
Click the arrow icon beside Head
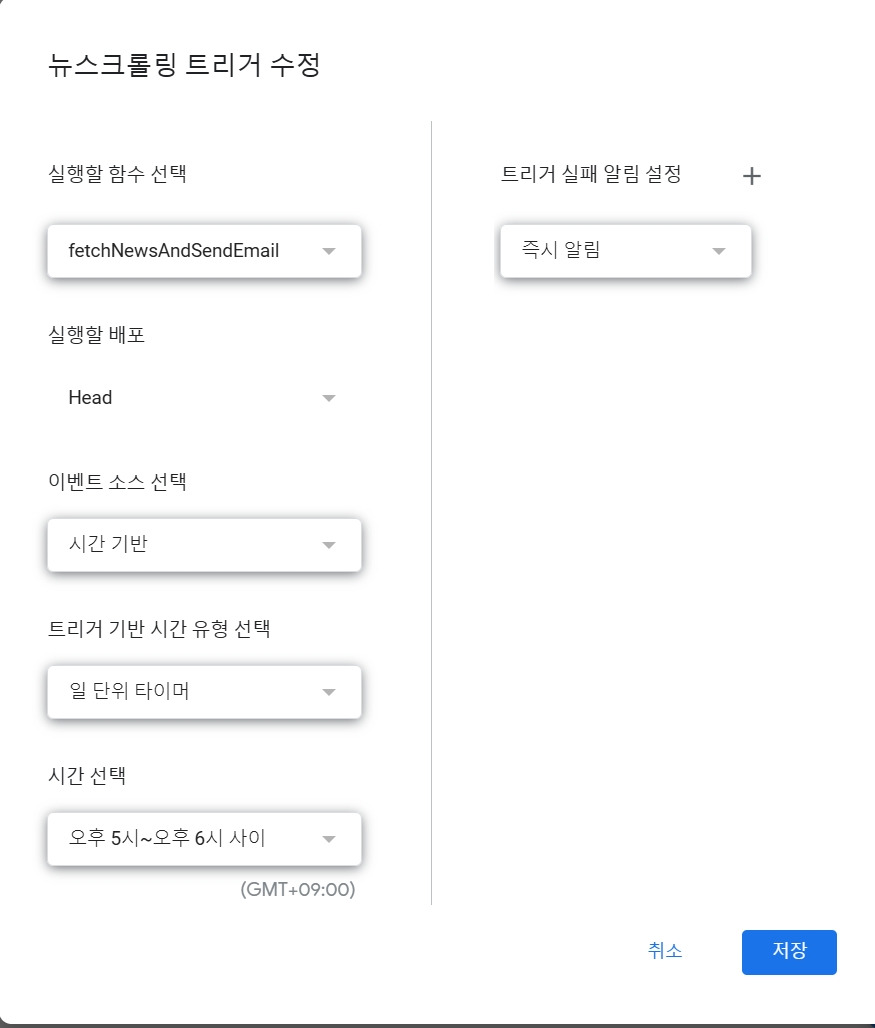329,398
